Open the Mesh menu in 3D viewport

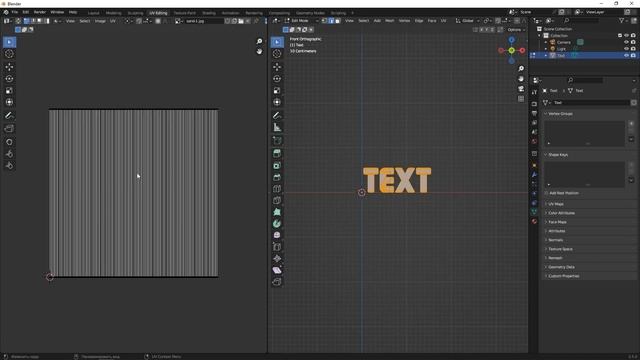coord(390,20)
